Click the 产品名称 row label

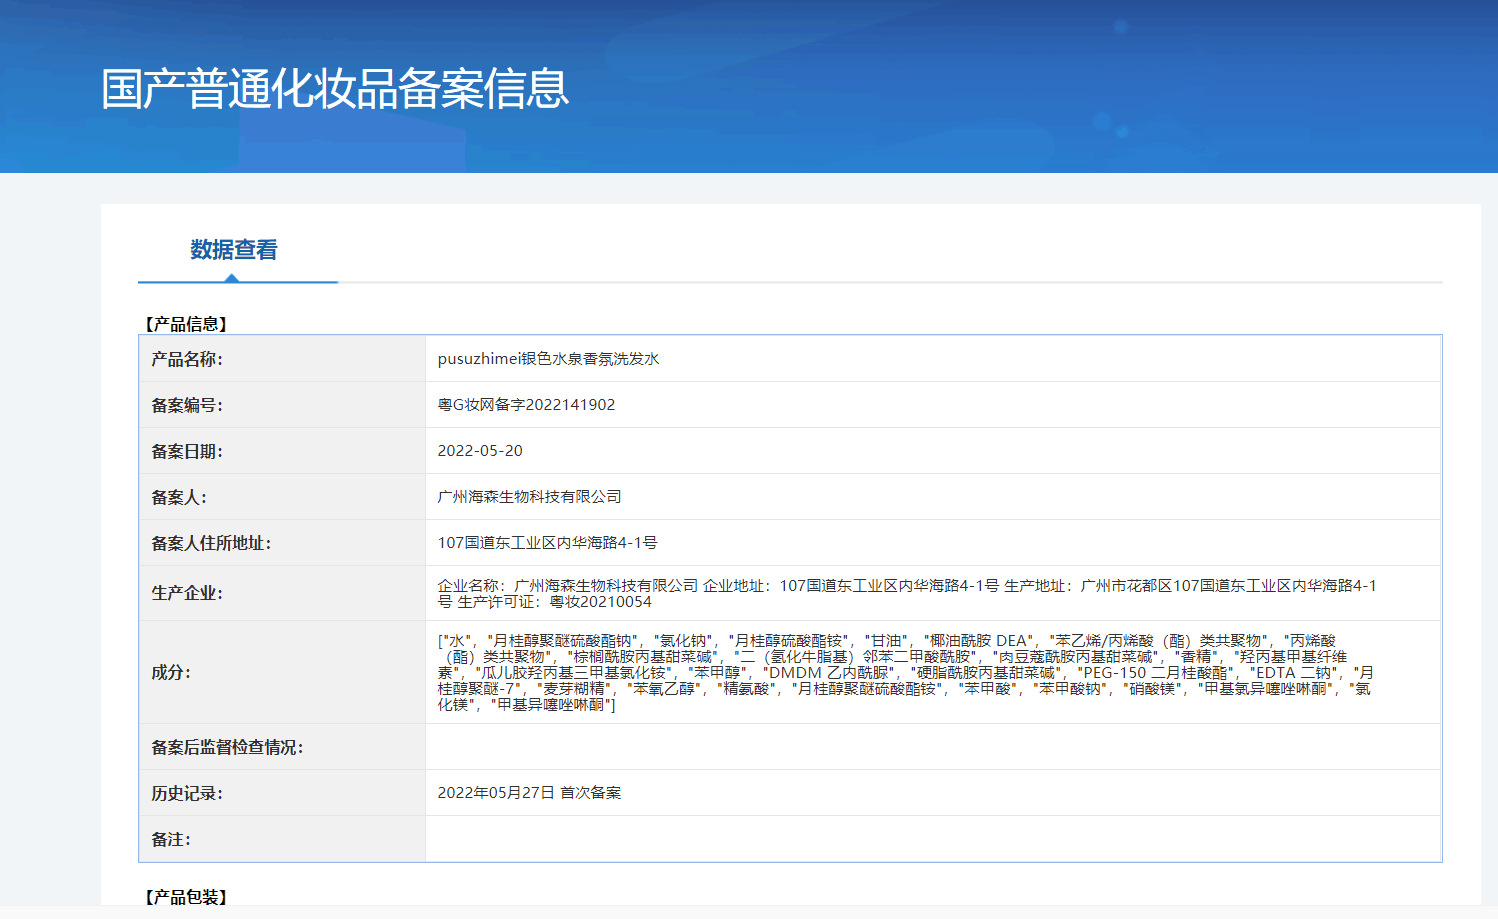point(187,359)
